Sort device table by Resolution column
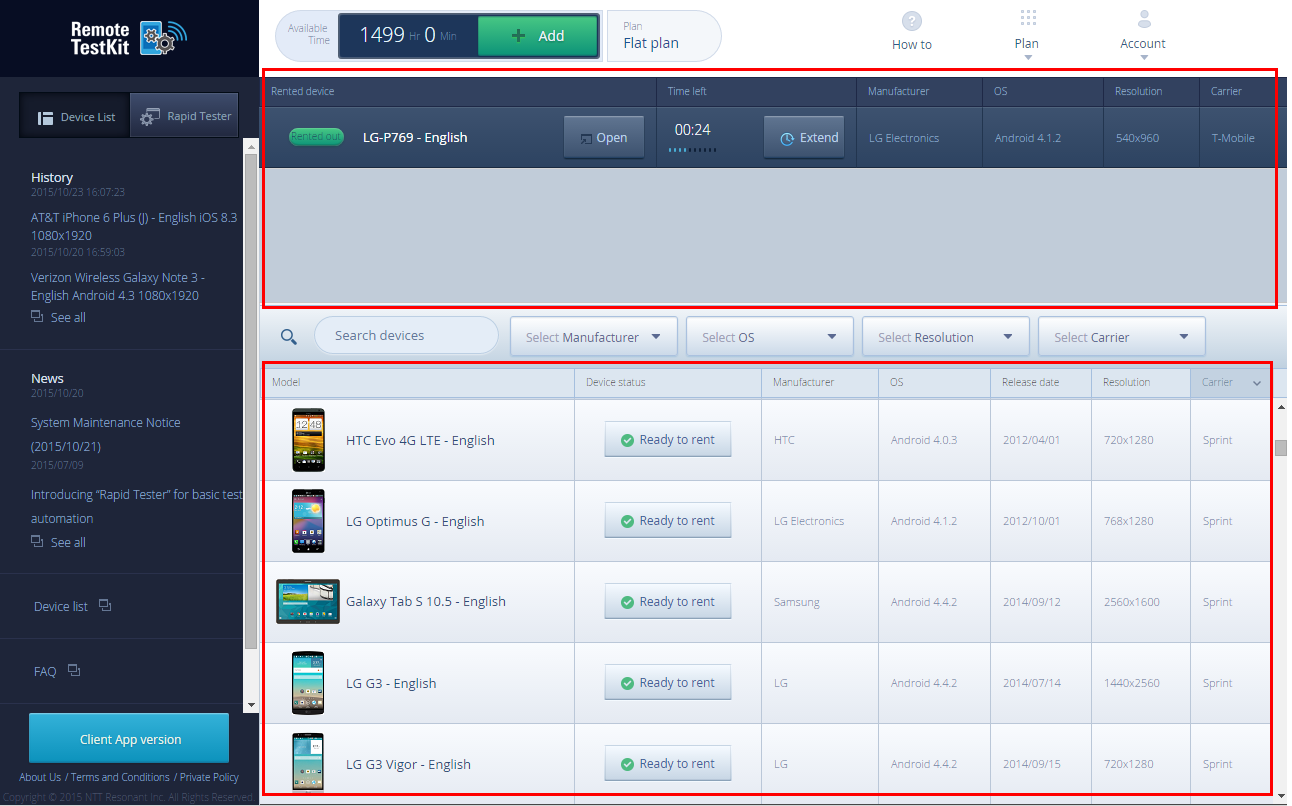 [1141, 382]
